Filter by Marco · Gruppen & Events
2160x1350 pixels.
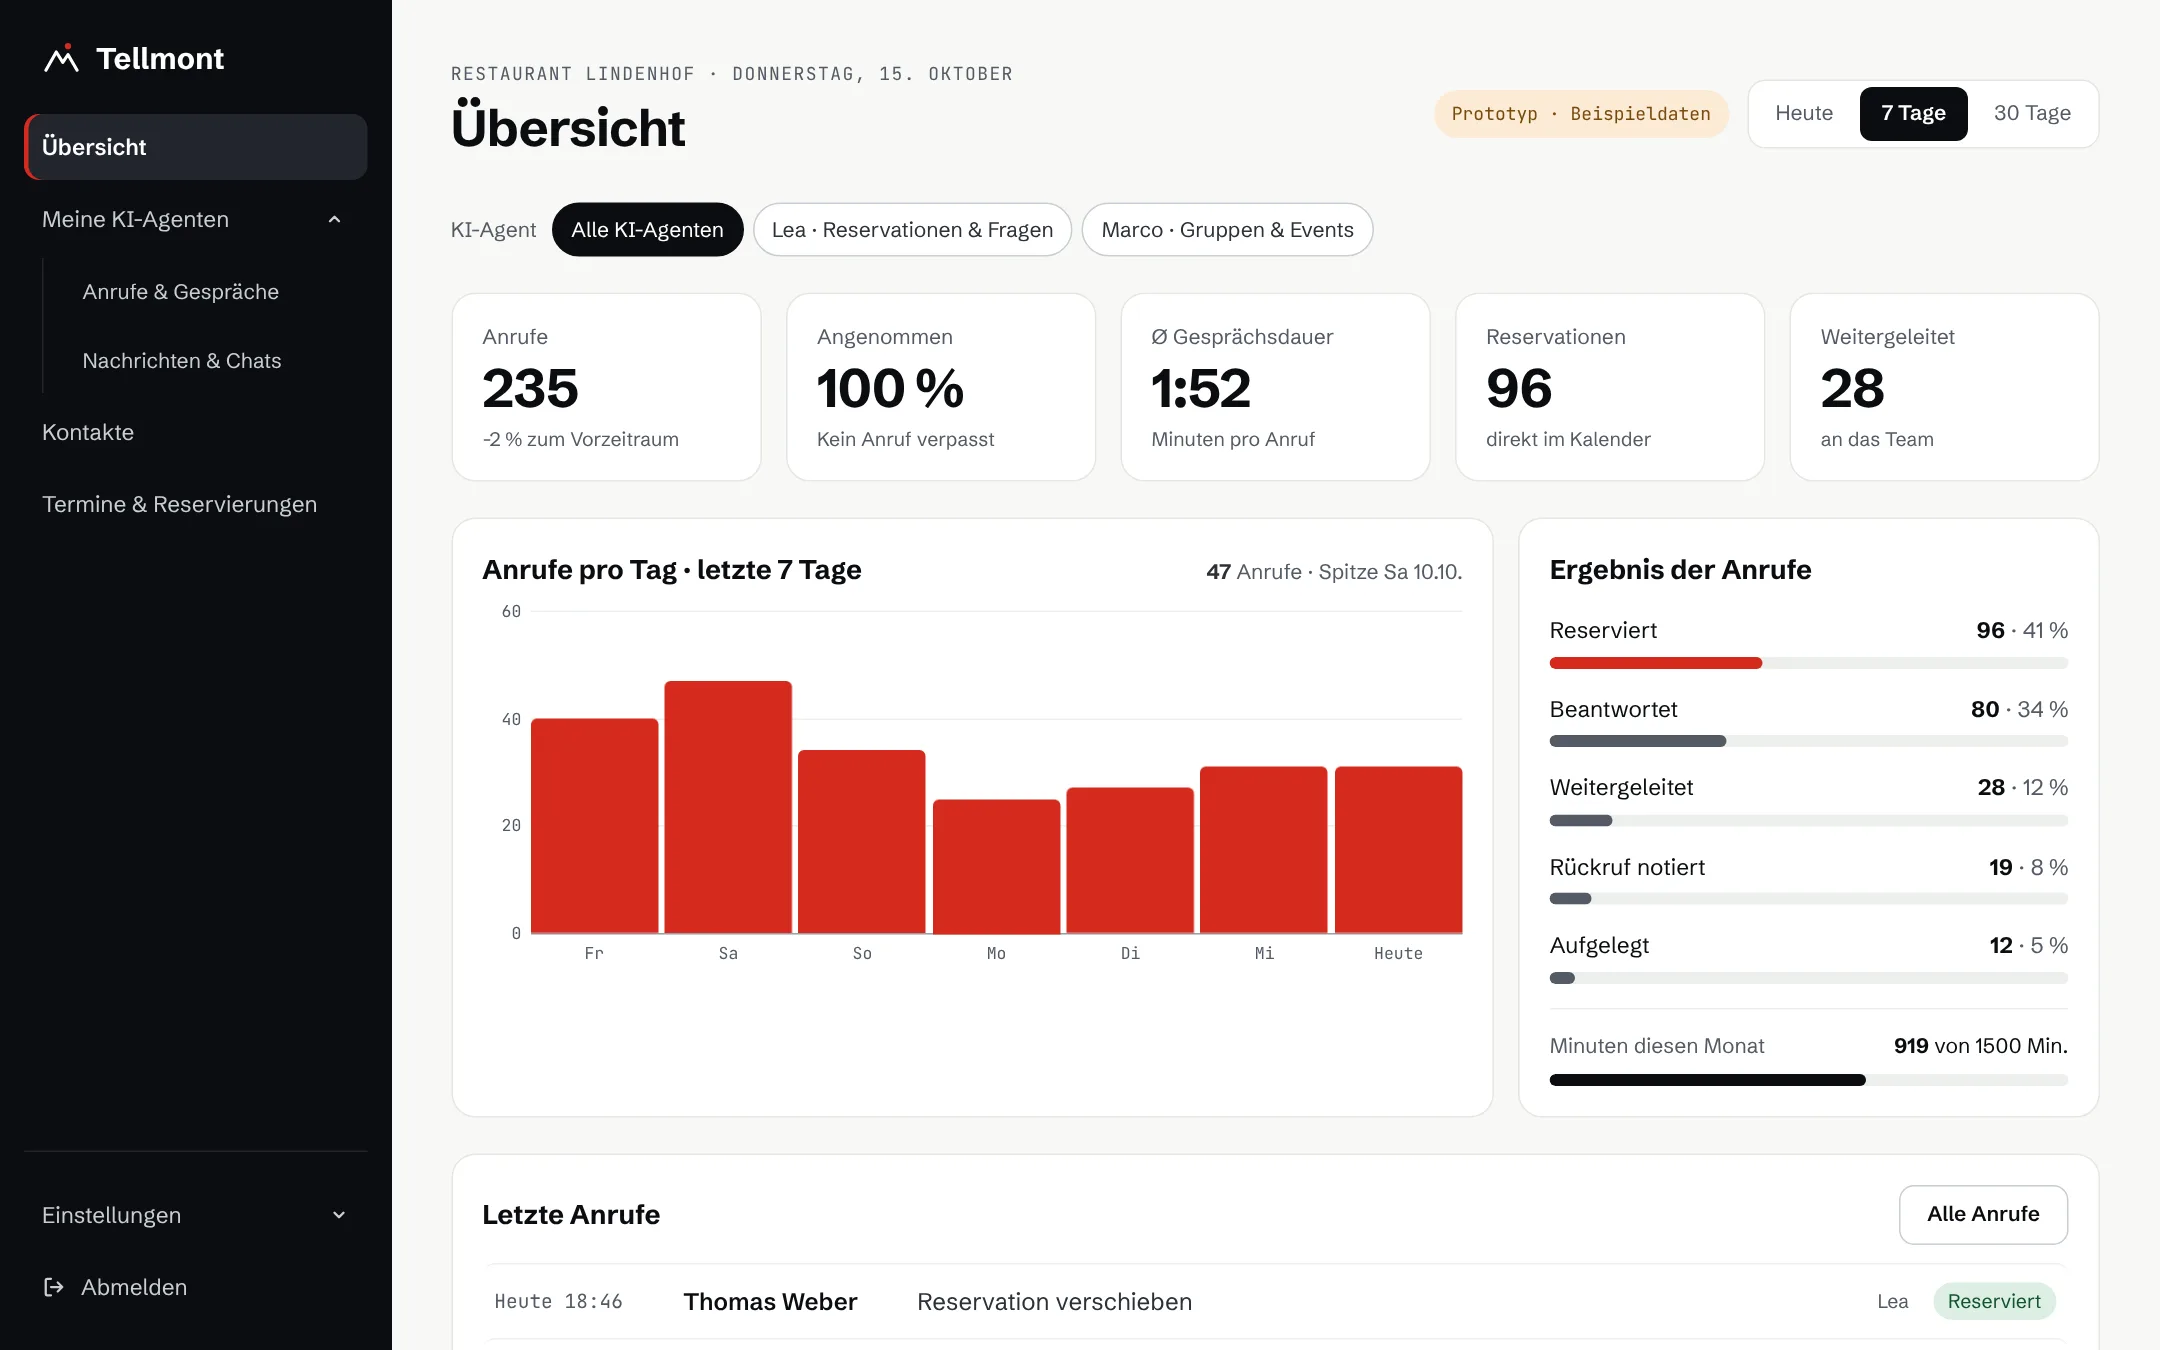tap(1227, 230)
